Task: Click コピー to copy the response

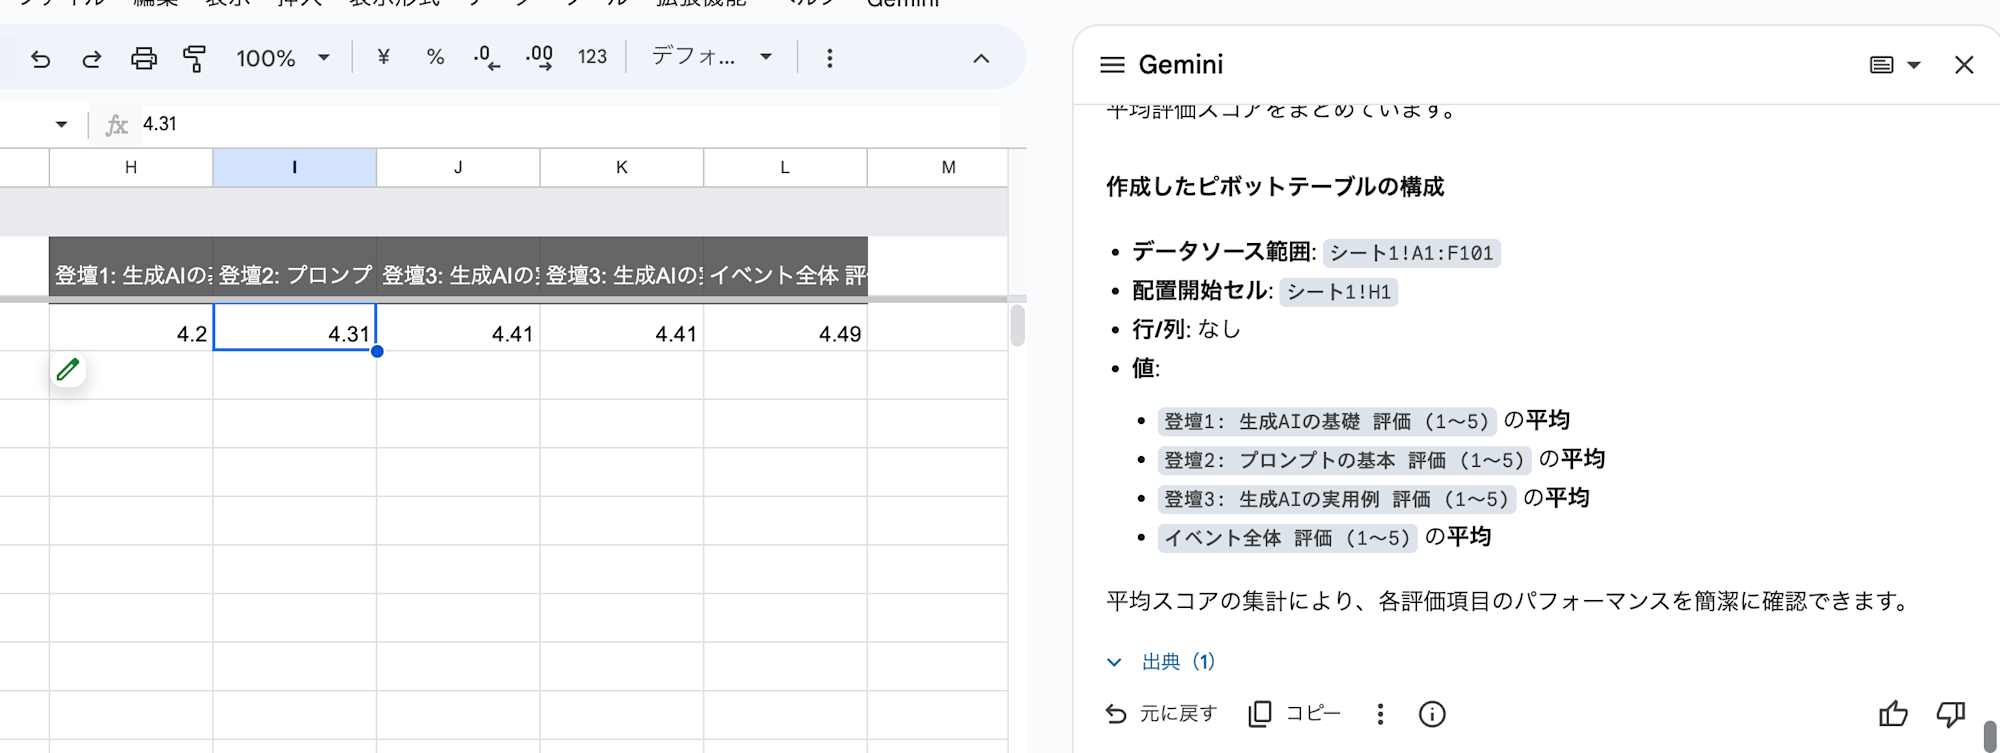Action: click(1295, 714)
